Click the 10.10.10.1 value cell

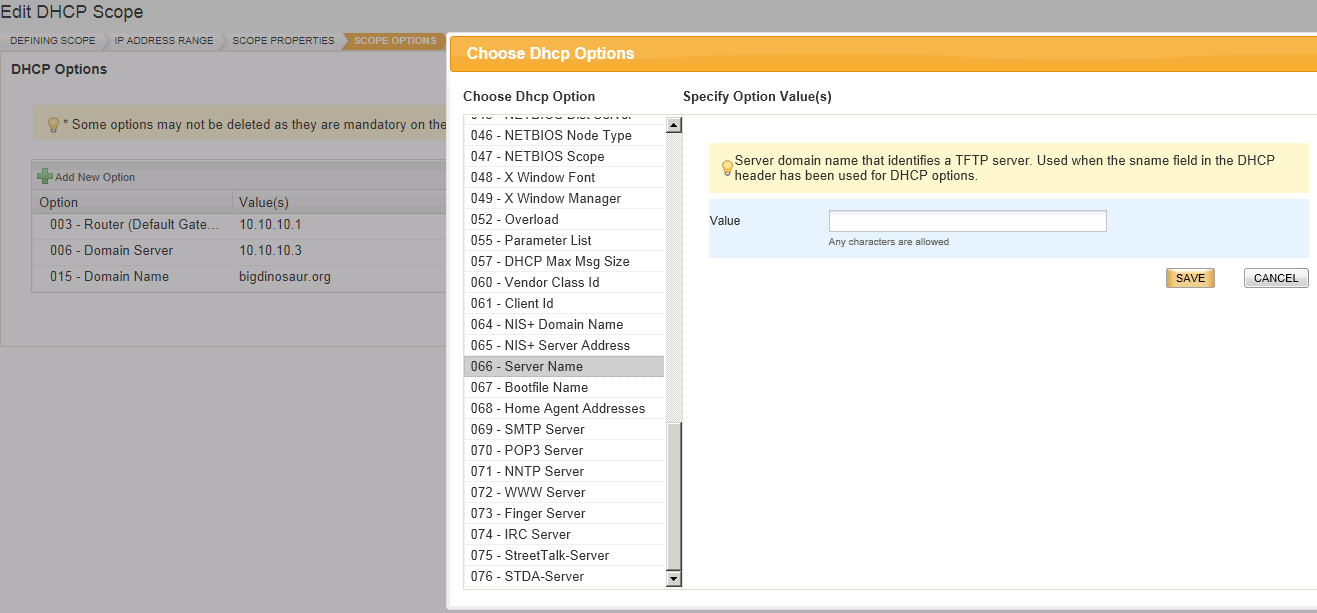pyautogui.click(x=270, y=225)
